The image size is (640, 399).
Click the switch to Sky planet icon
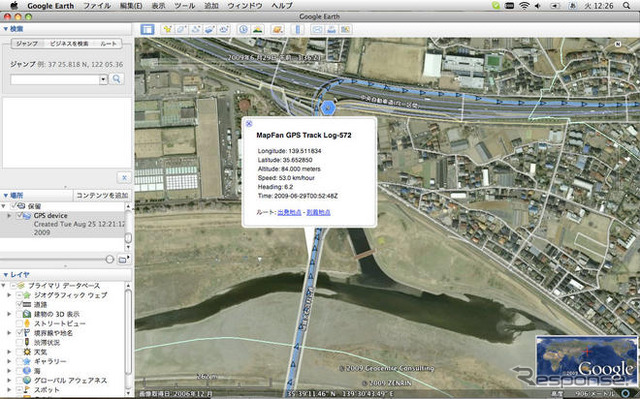pyautogui.click(x=278, y=29)
